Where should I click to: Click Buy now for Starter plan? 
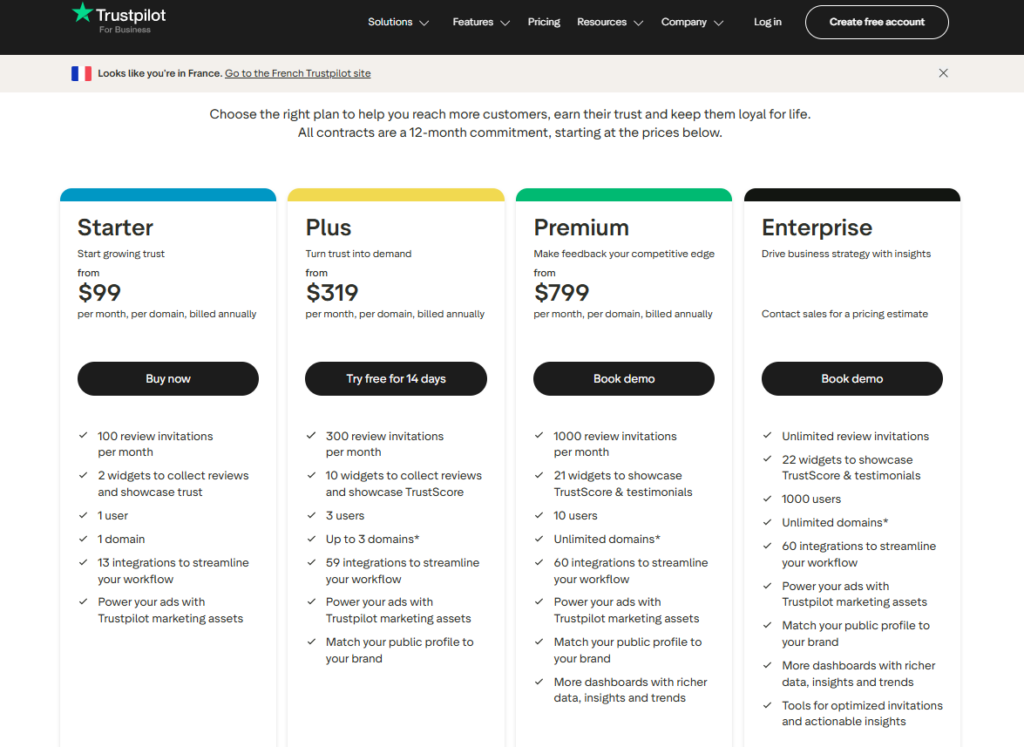click(168, 379)
